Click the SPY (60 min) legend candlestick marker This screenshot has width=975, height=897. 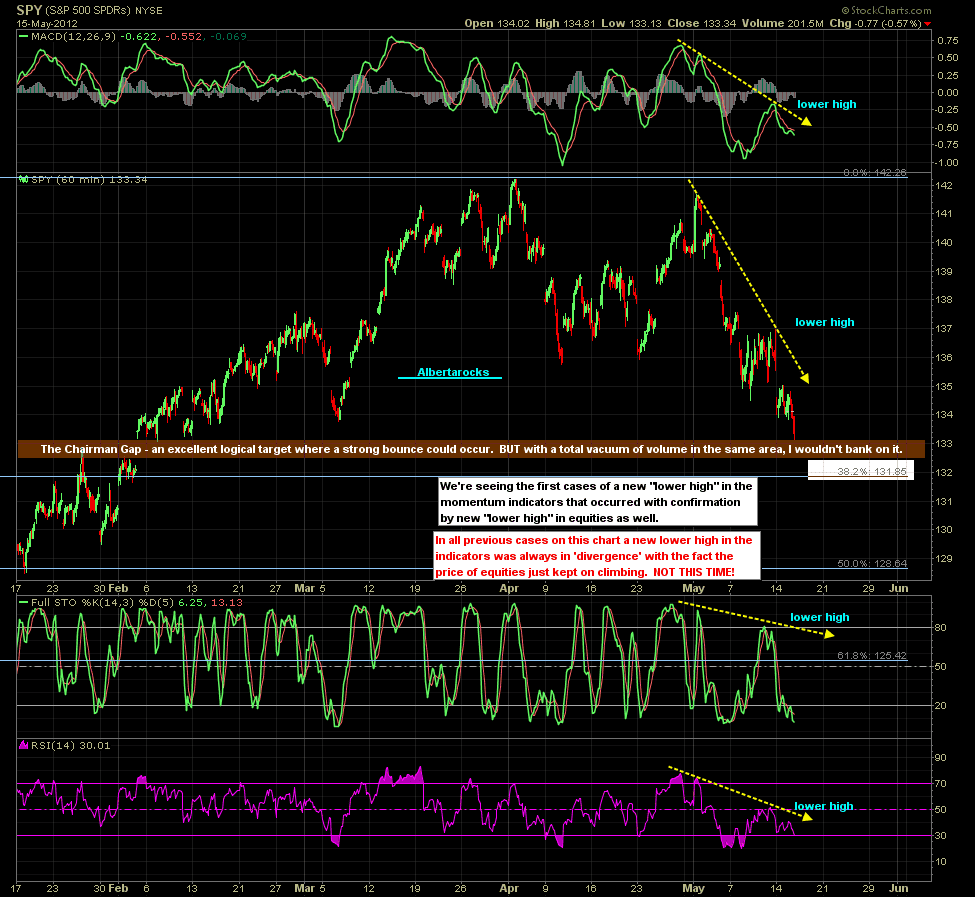pyautogui.click(x=24, y=180)
